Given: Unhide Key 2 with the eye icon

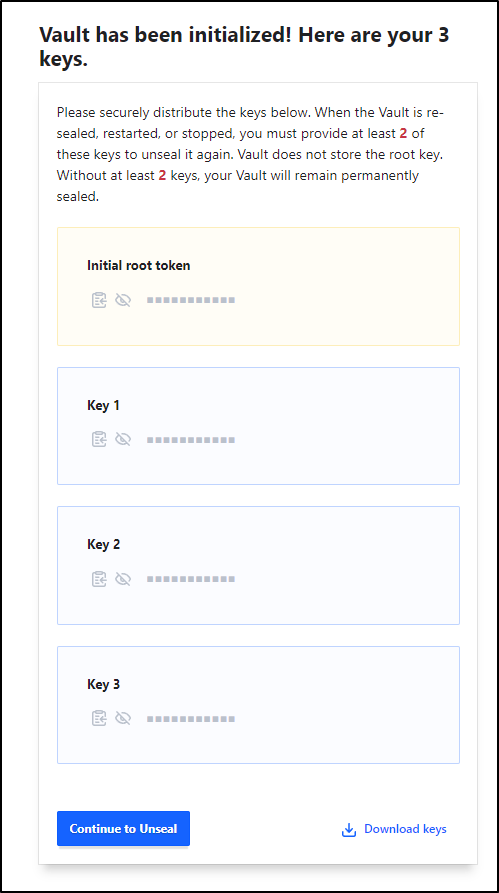Looking at the screenshot, I should pos(123,579).
